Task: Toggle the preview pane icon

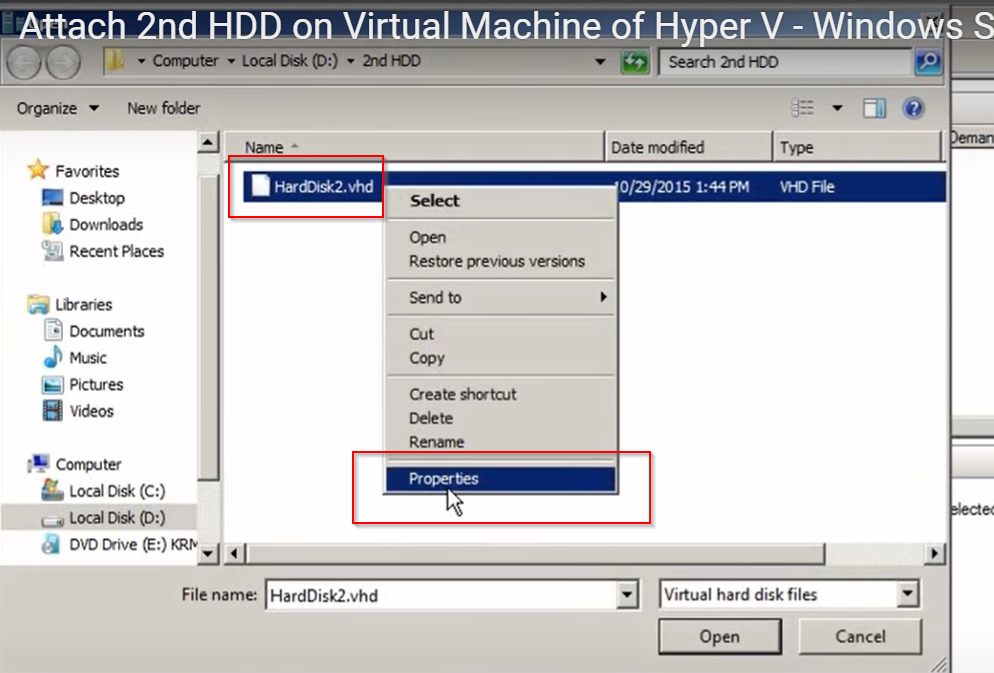Action: 874,108
